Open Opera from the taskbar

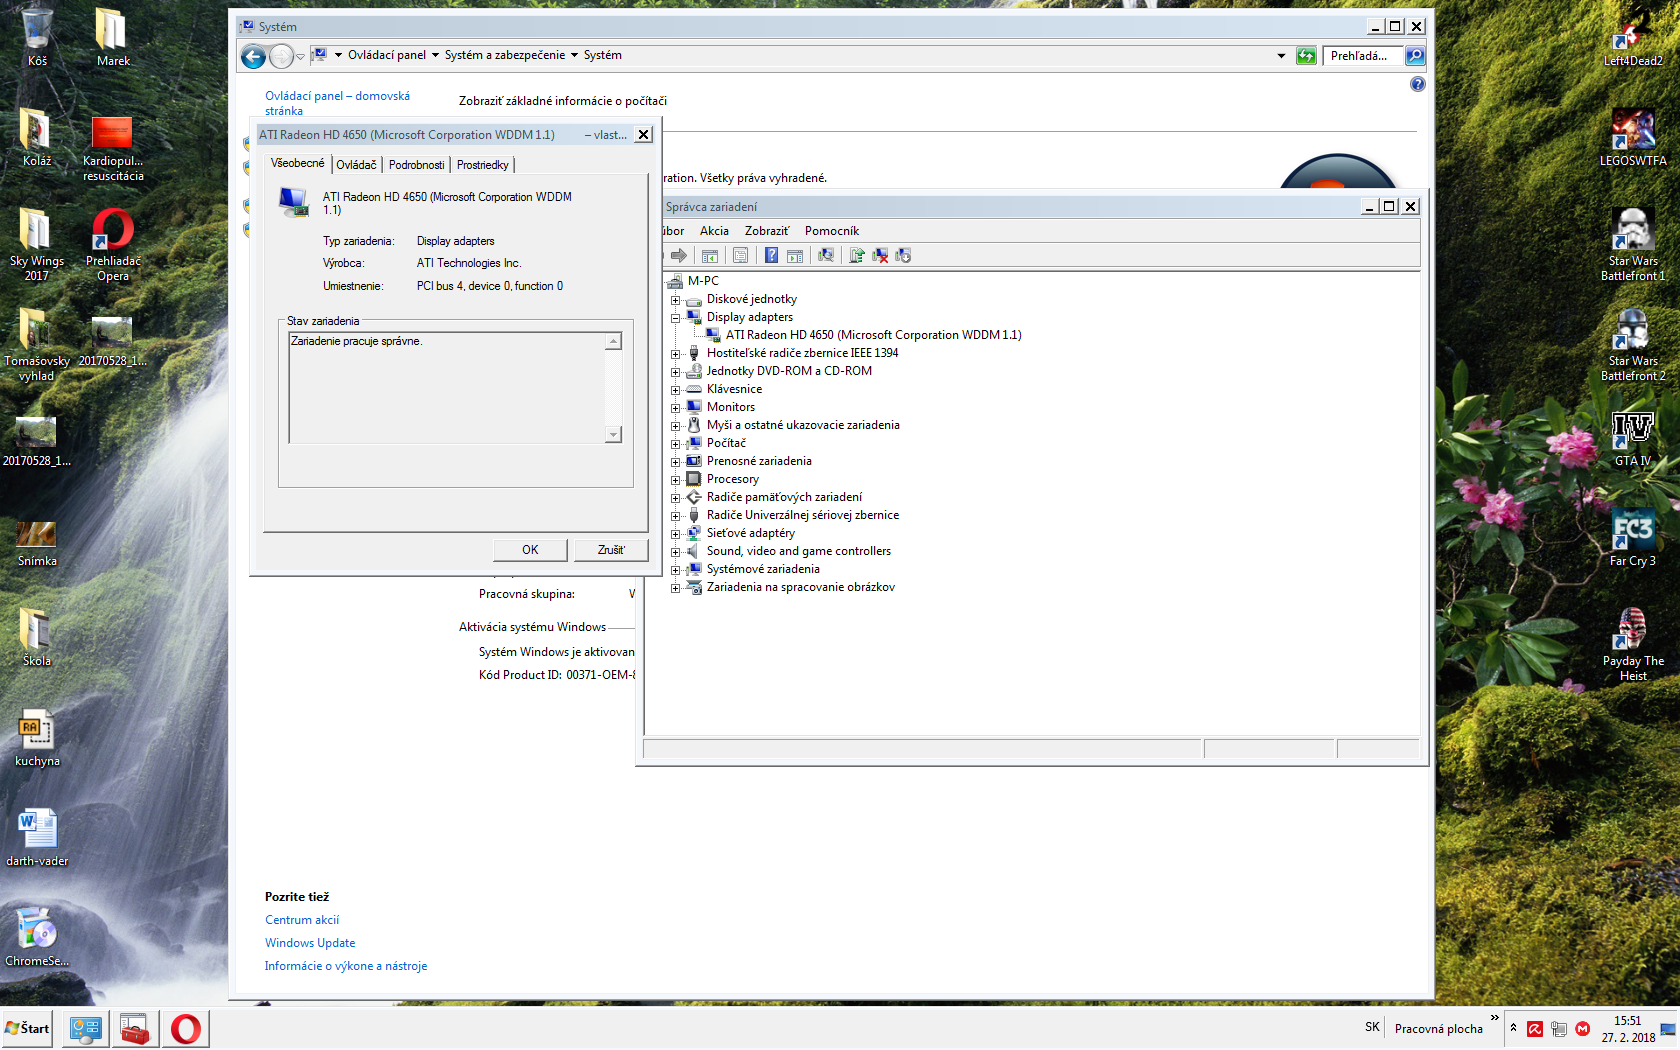[186, 1028]
